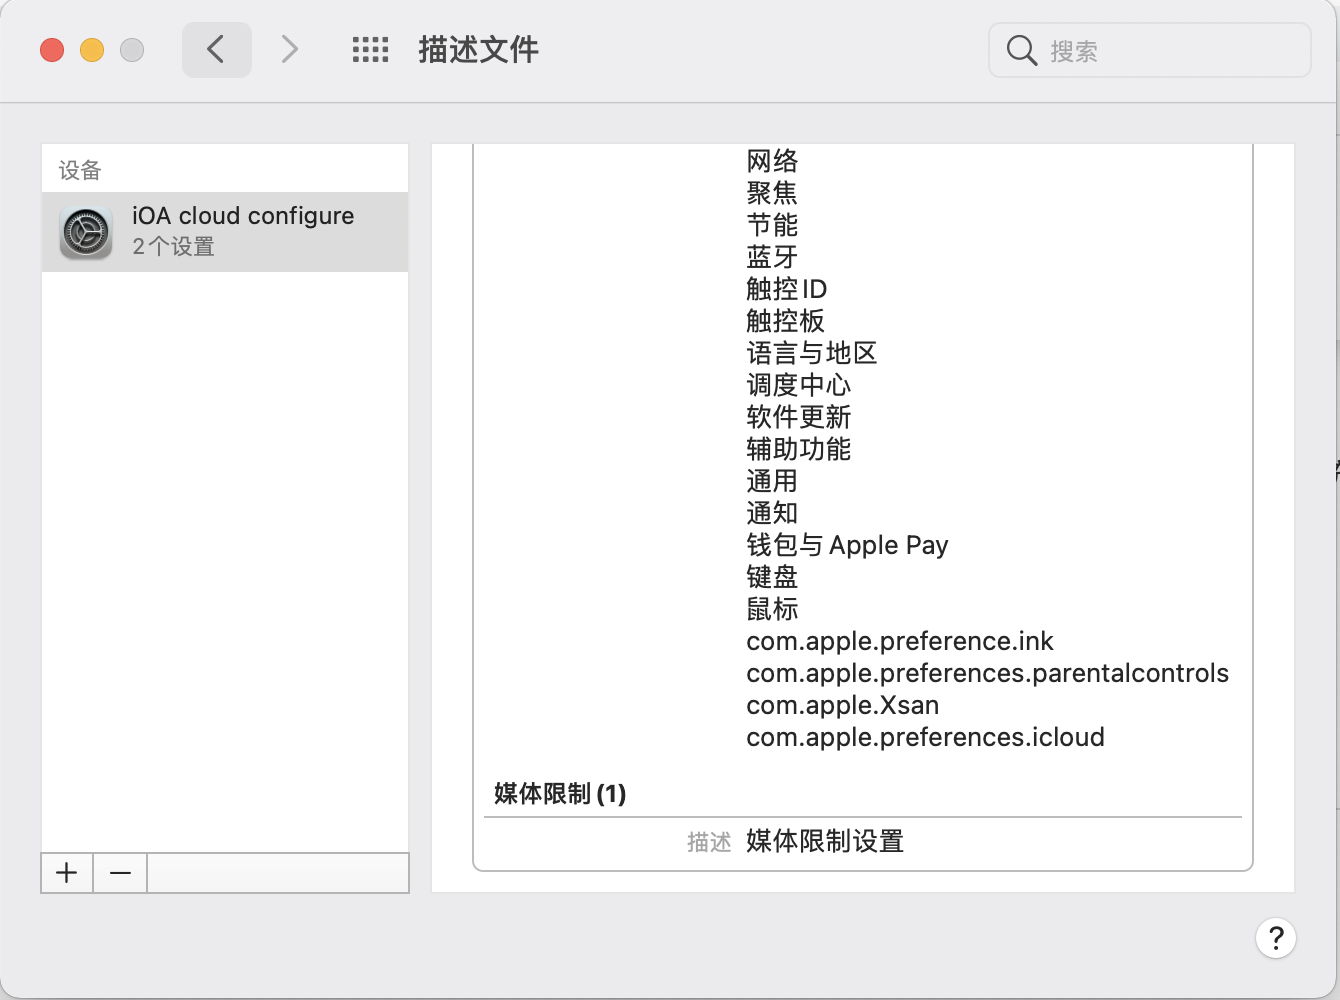Select the 触控 ID list entry
The width and height of the screenshot is (1340, 1000).
click(x=786, y=289)
